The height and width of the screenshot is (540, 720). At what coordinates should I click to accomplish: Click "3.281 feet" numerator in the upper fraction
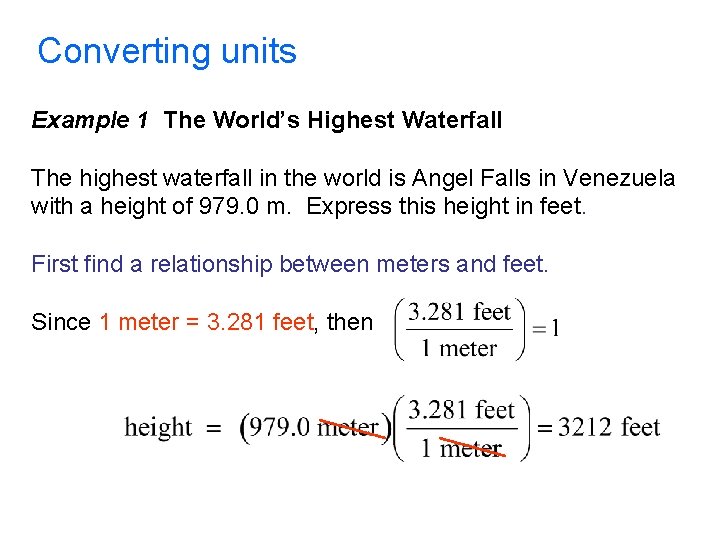point(459,312)
